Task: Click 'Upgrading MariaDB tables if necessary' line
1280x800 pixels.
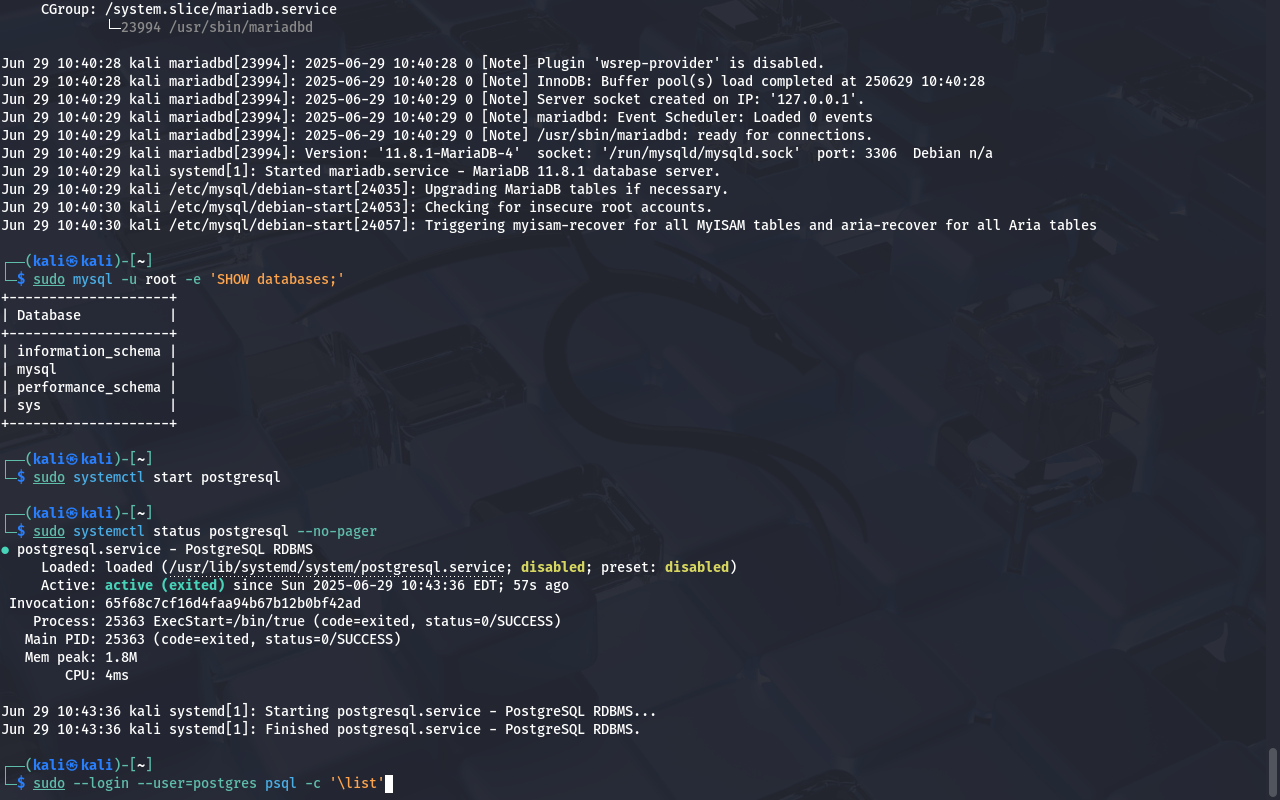Action: (x=365, y=189)
